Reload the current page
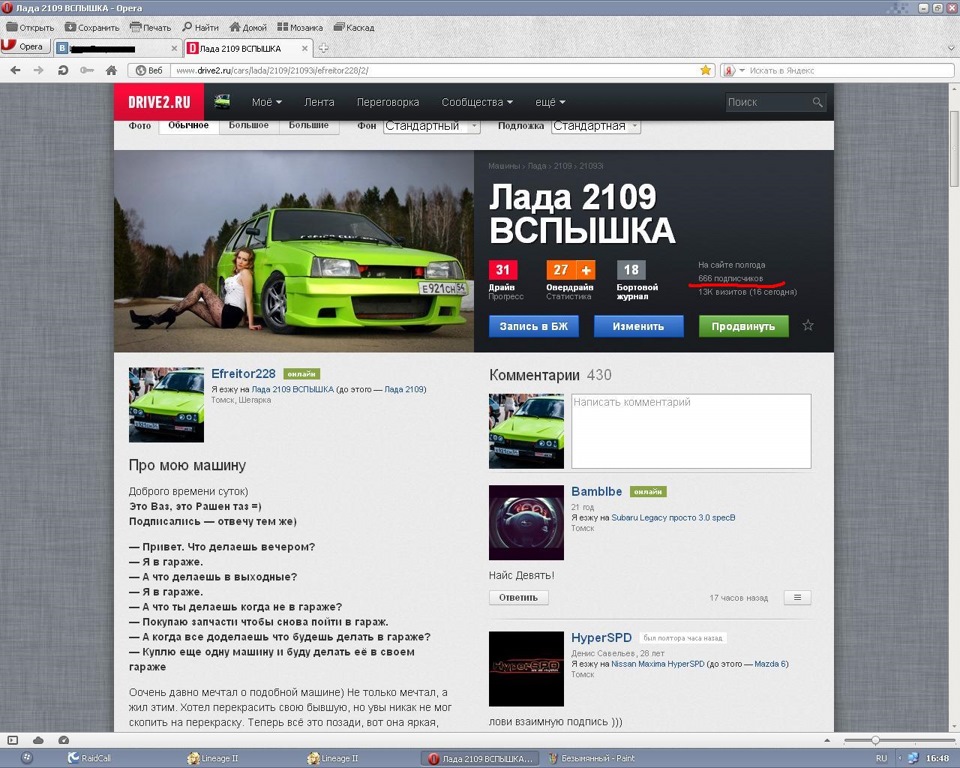Viewport: 960px width, 768px height. (62, 70)
